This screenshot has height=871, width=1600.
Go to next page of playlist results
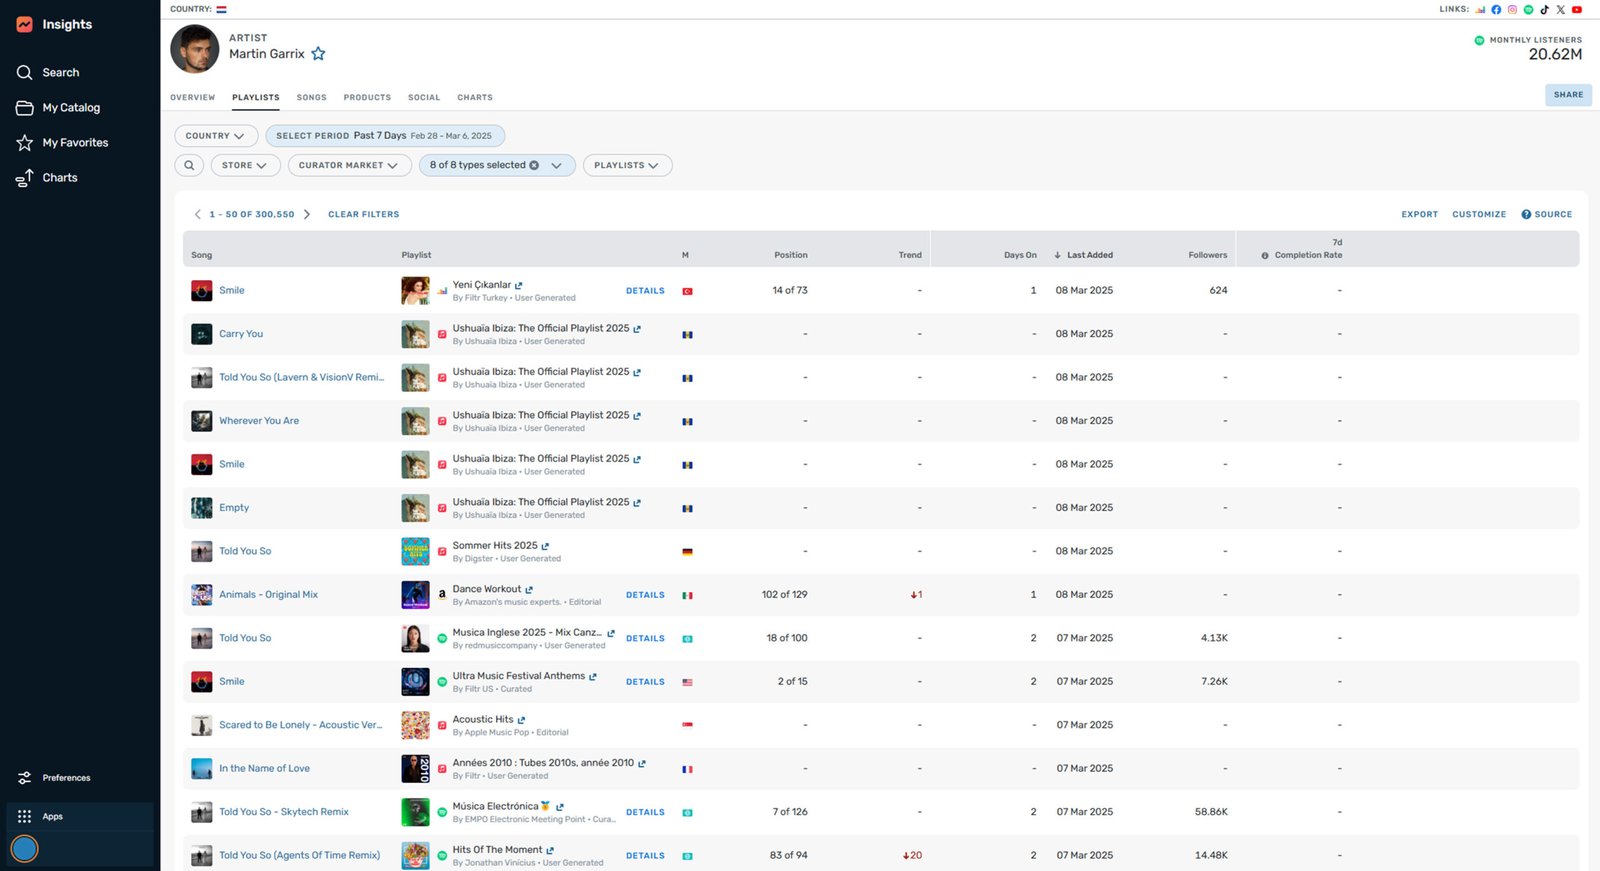tap(307, 215)
